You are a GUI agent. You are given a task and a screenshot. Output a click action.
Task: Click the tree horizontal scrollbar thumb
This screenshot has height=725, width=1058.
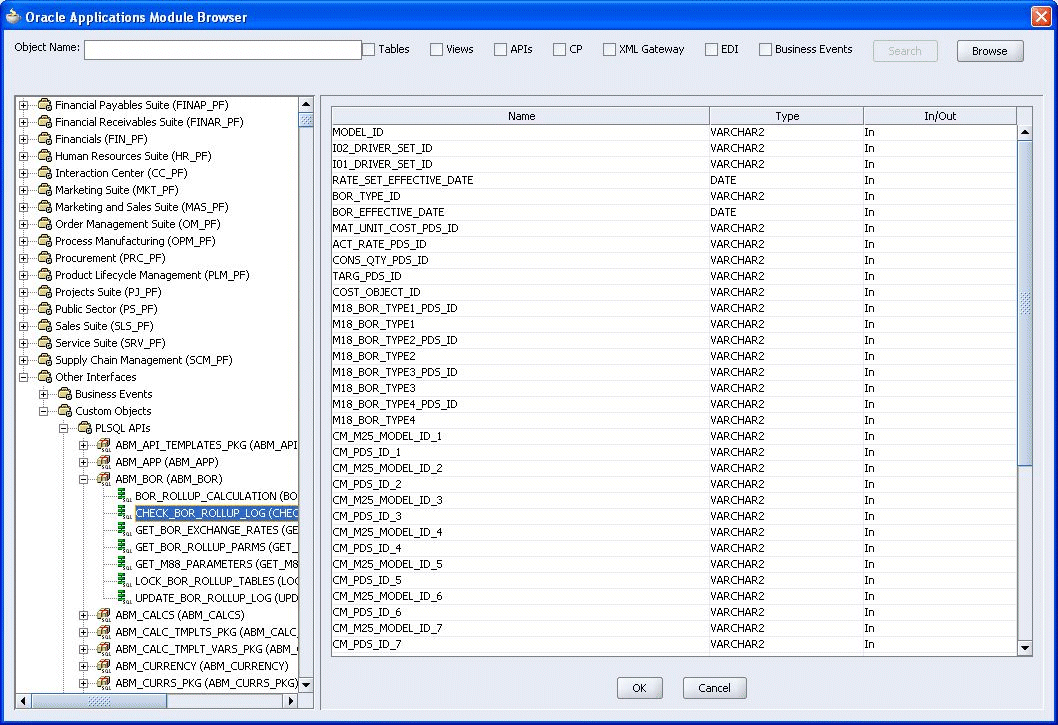(x=99, y=701)
